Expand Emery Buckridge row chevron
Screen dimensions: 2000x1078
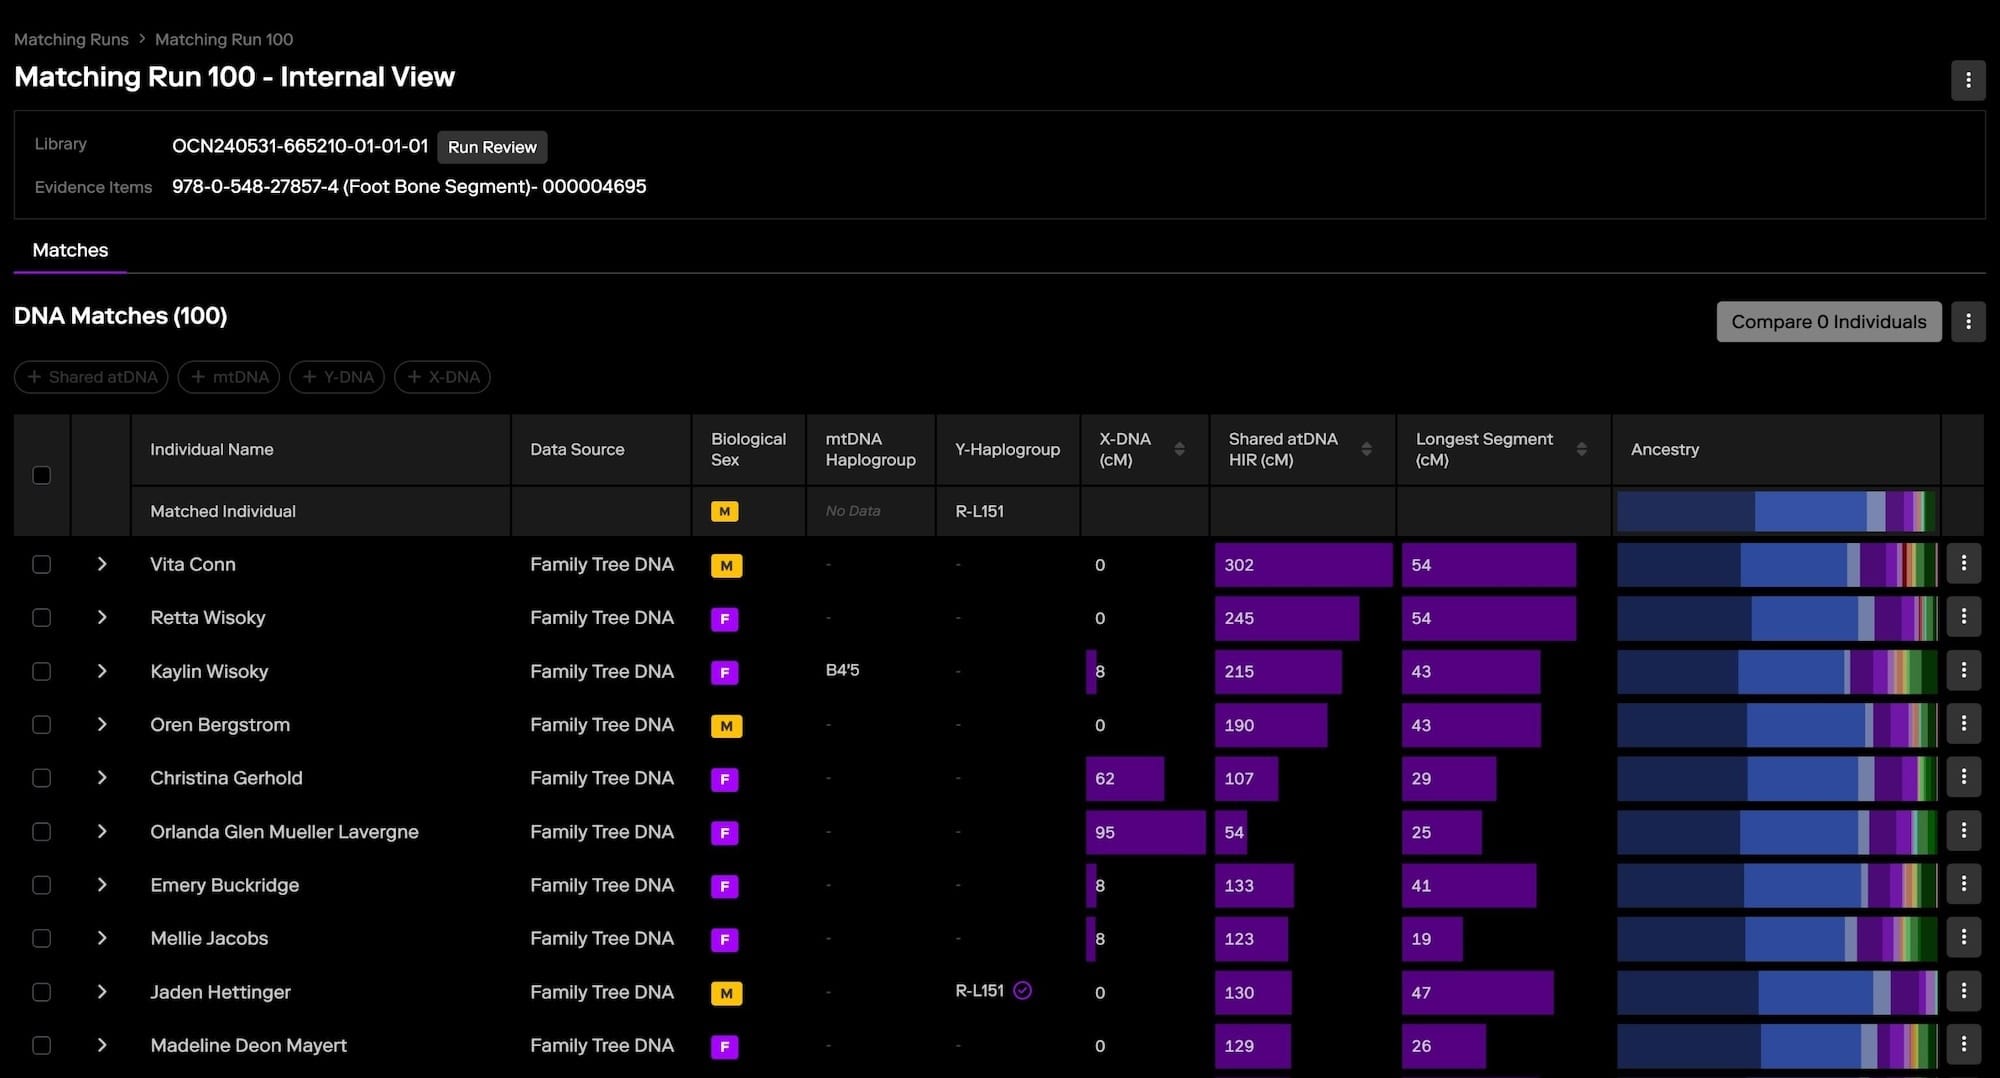click(102, 884)
